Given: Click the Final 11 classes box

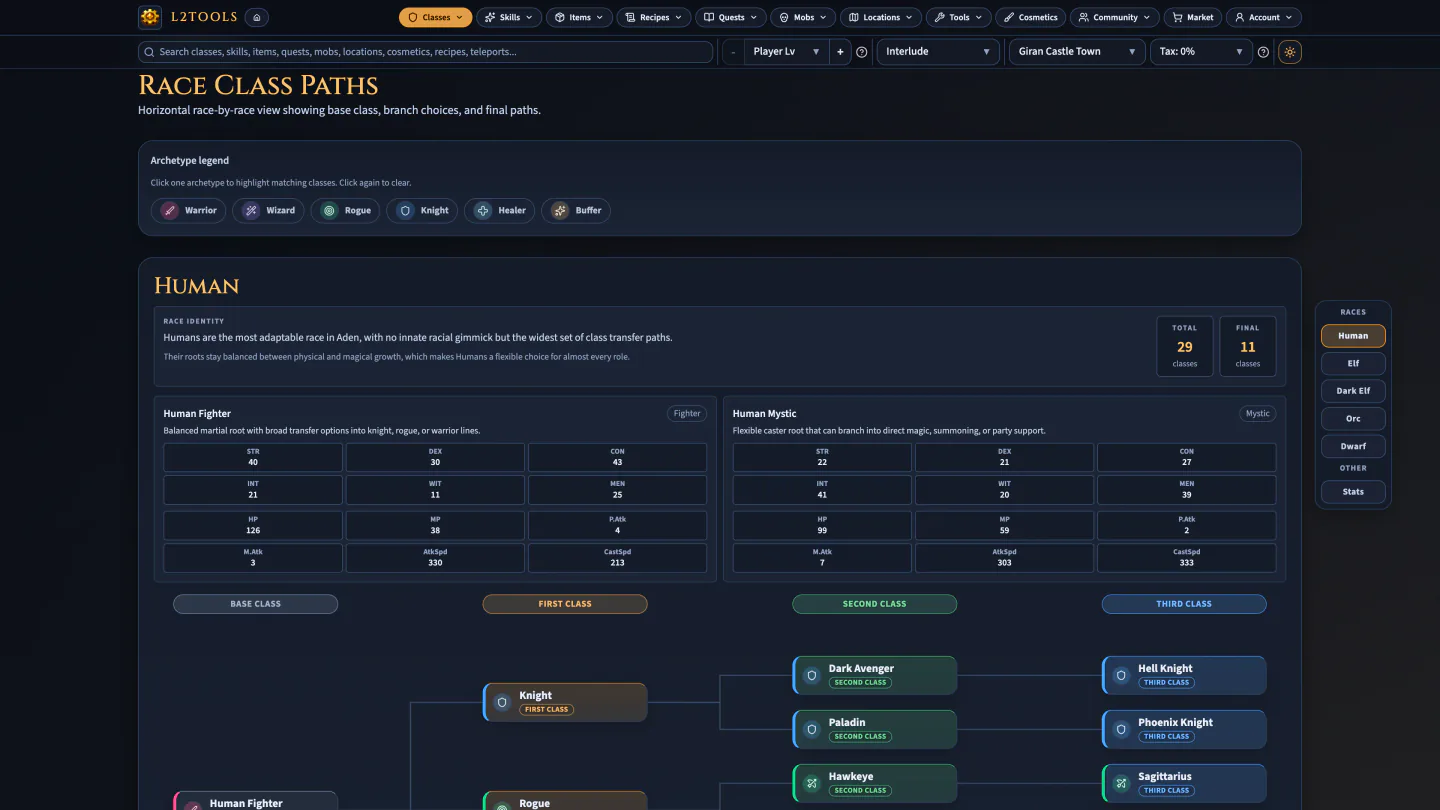Looking at the screenshot, I should [x=1248, y=347].
